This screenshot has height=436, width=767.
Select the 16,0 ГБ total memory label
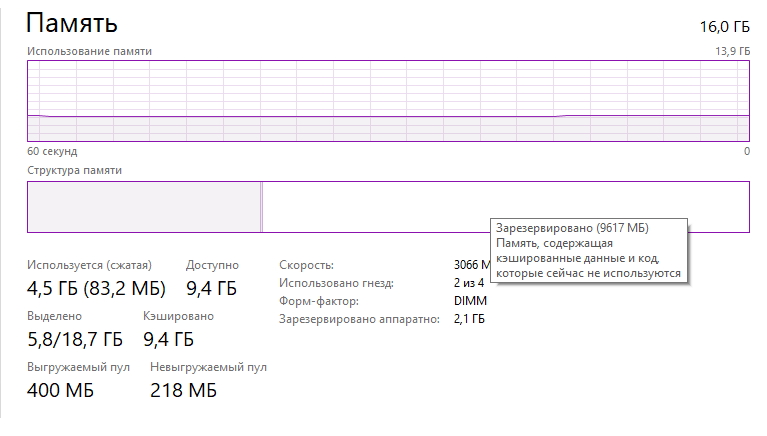point(724,27)
